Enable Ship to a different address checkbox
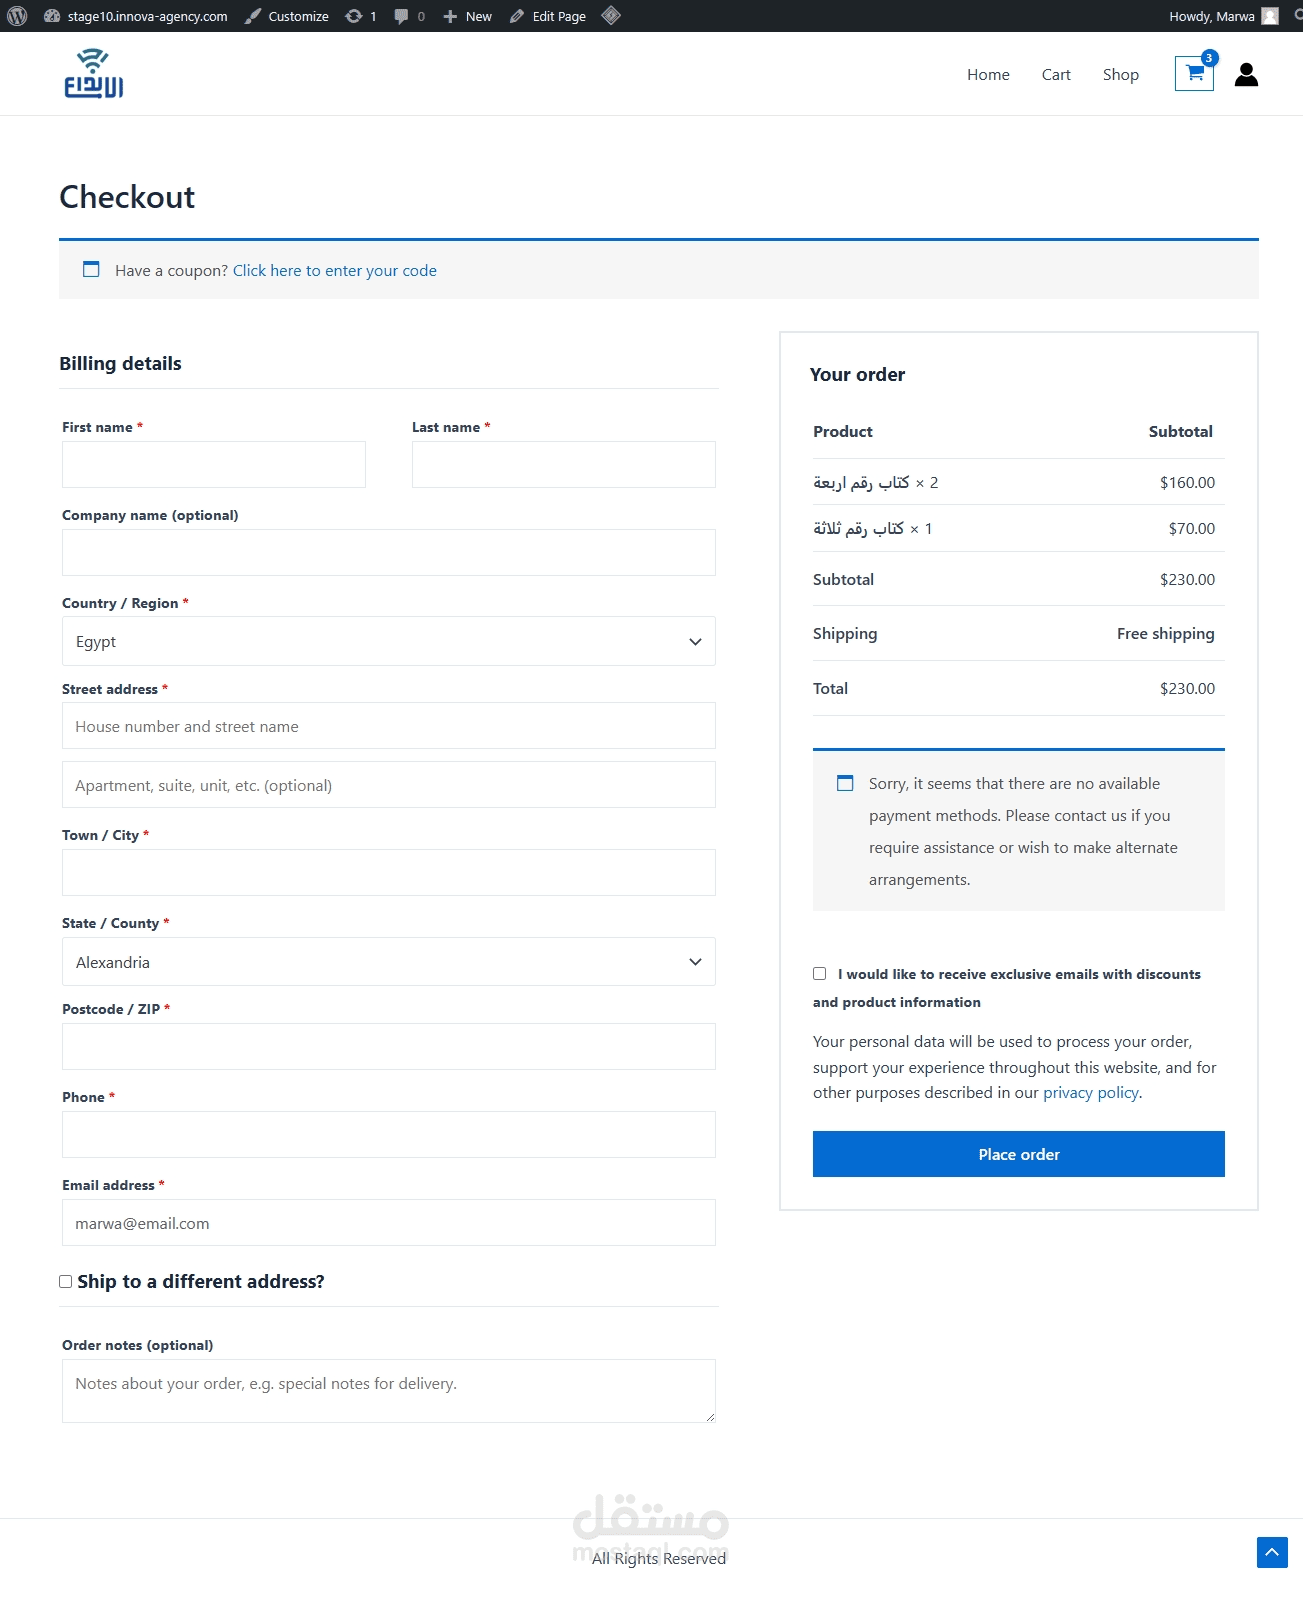Screen dimensions: 1303x1598 click(66, 1281)
